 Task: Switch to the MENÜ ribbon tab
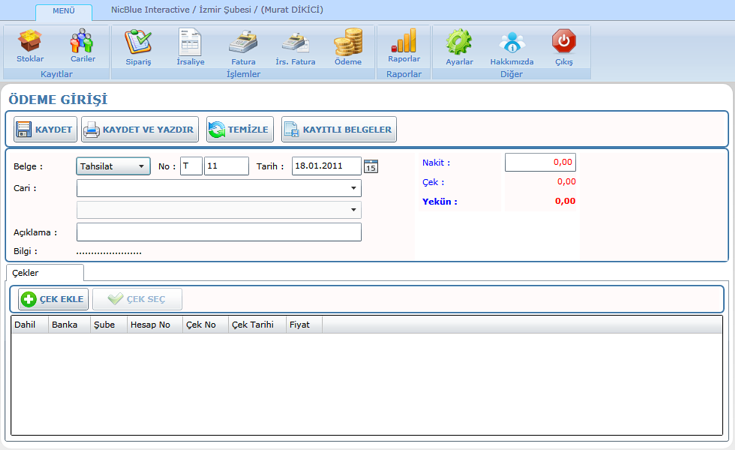click(x=63, y=11)
